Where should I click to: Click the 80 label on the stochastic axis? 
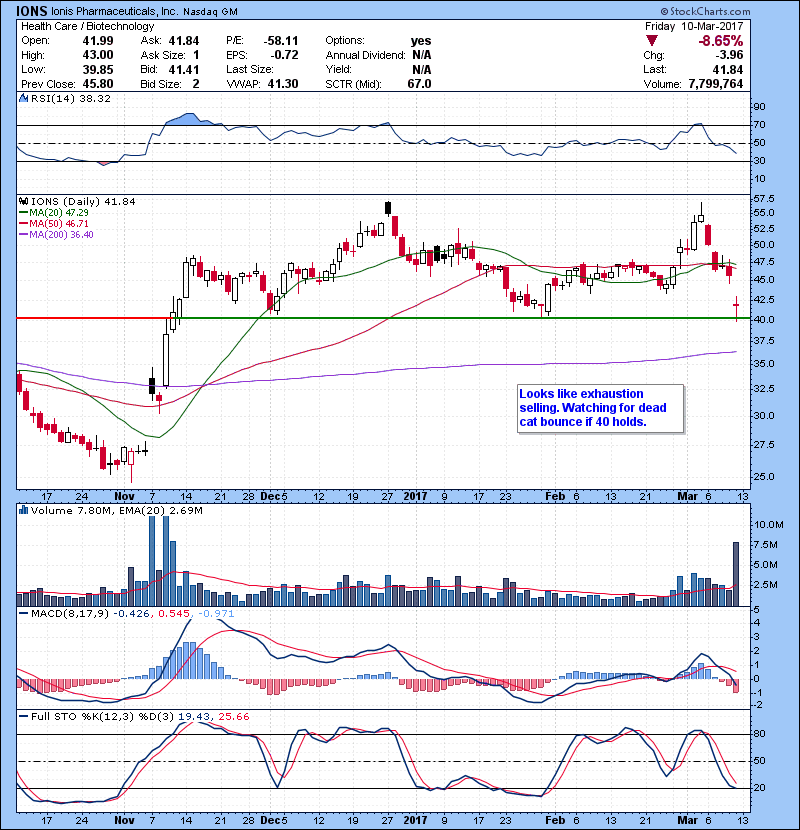click(759, 734)
